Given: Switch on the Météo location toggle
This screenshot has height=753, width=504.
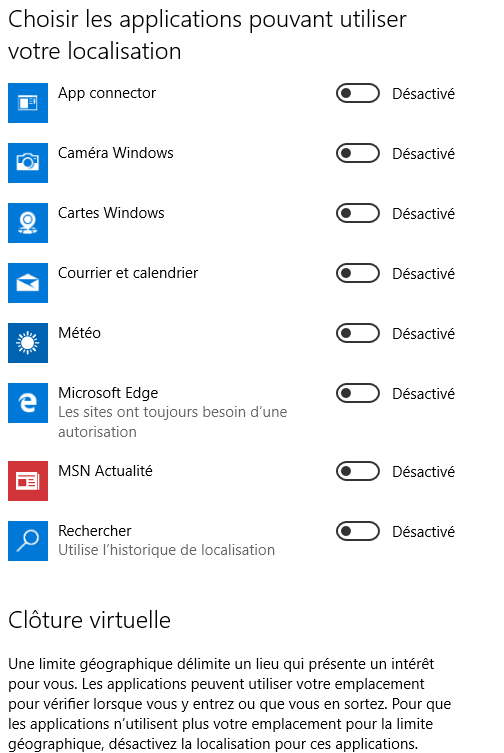Looking at the screenshot, I should coord(357,333).
